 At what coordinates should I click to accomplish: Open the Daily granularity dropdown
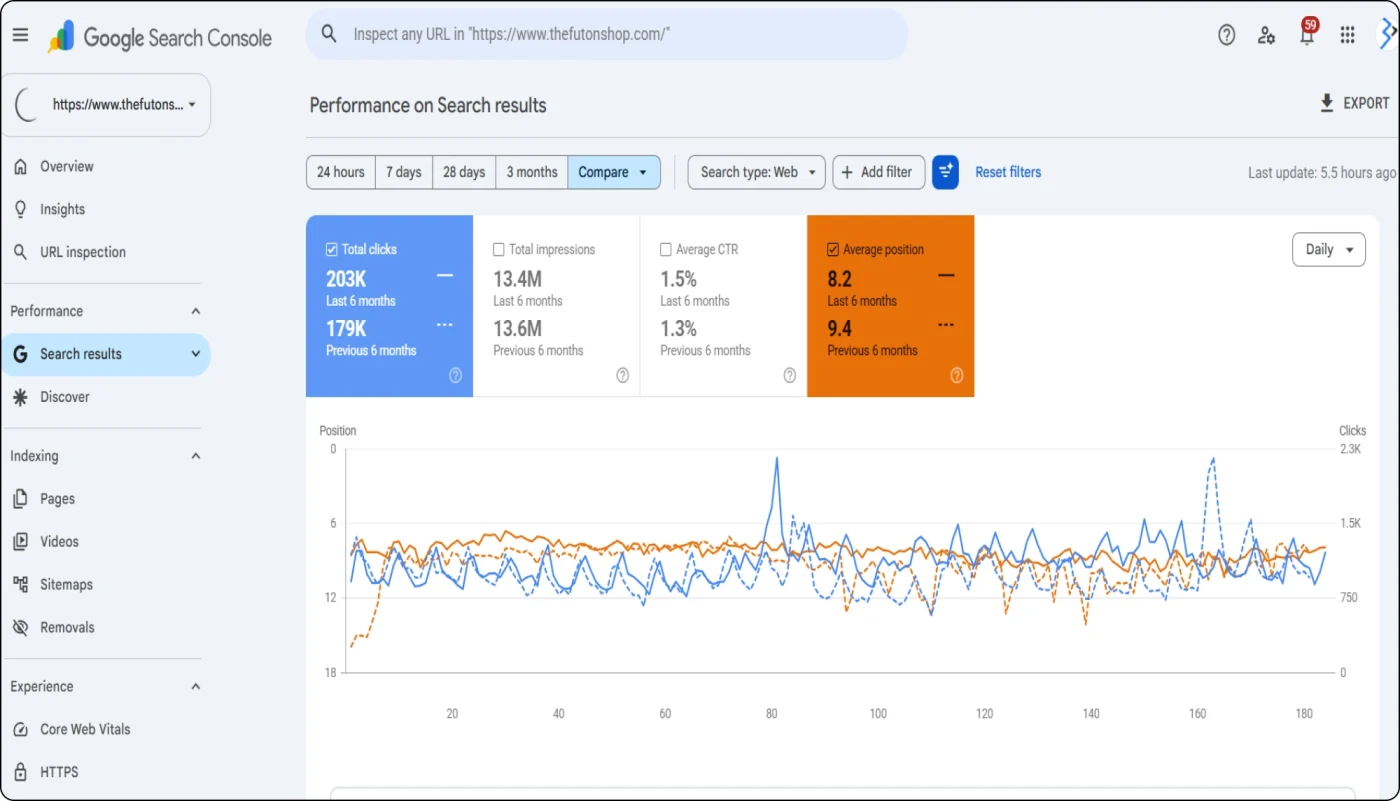(1329, 250)
